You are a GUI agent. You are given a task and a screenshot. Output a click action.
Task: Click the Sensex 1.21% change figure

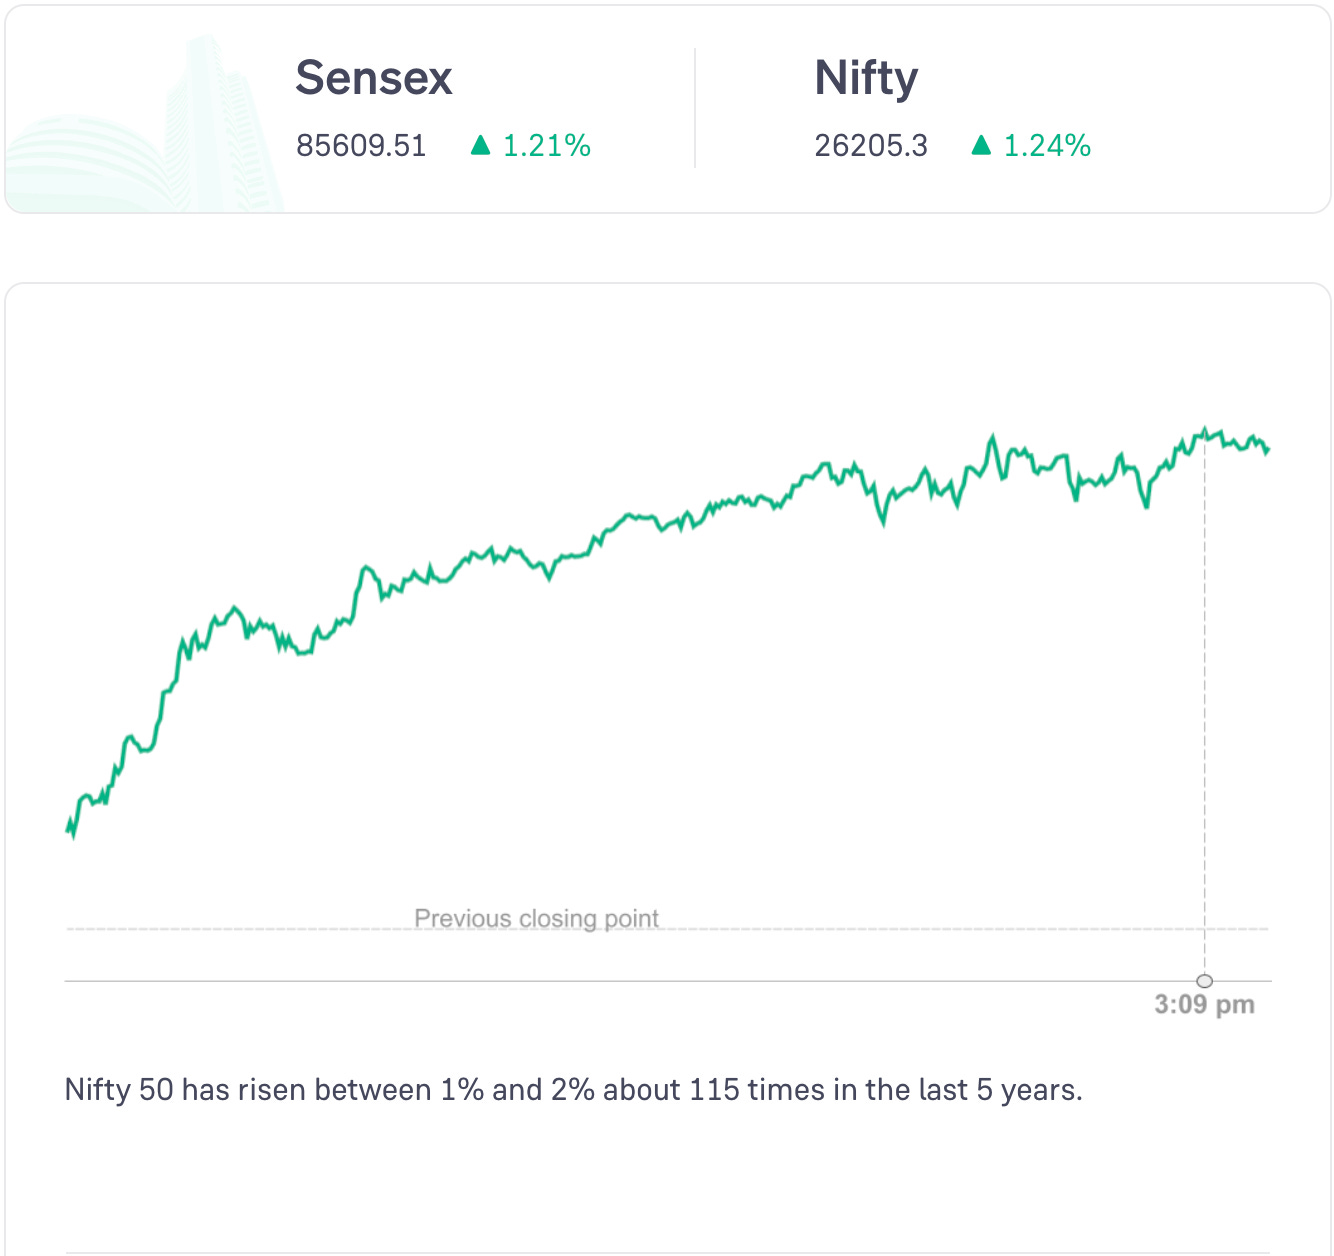(x=547, y=146)
